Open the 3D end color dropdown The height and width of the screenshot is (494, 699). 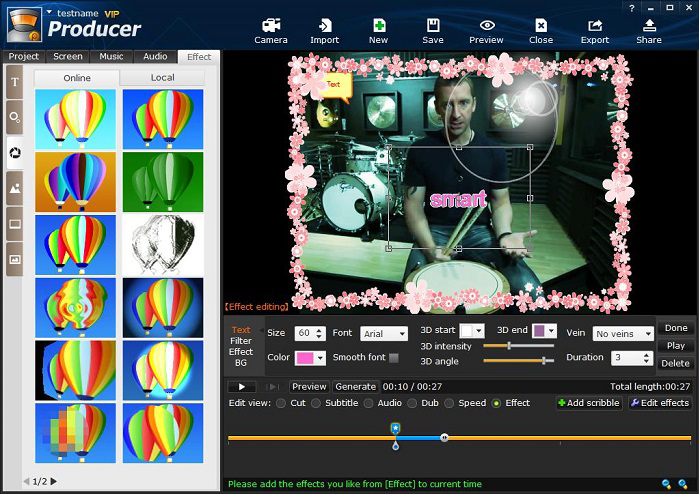coord(545,331)
